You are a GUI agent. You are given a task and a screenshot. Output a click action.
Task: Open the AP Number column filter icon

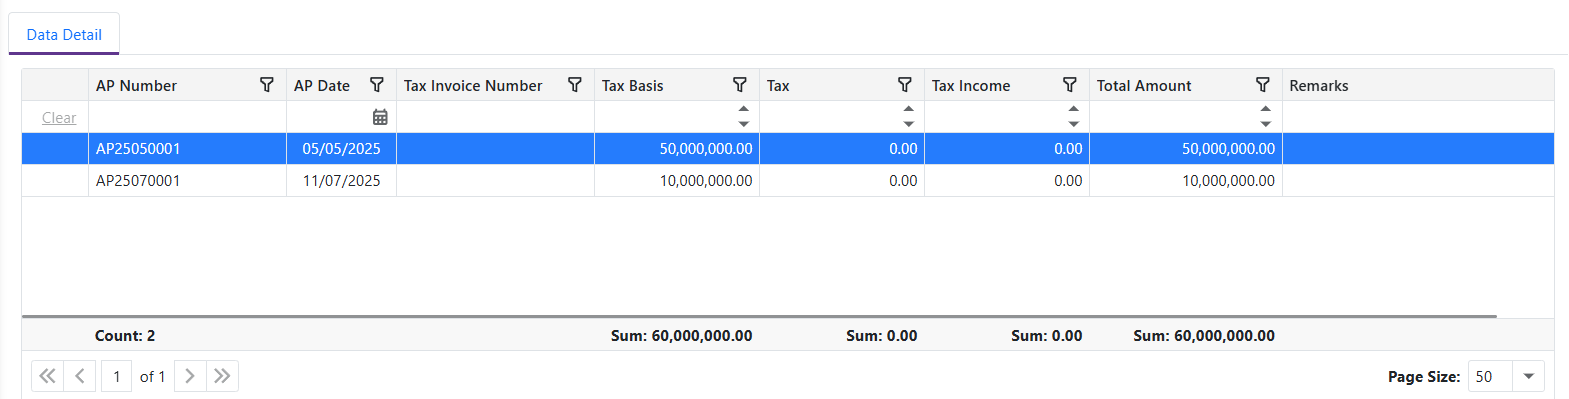coord(267,85)
